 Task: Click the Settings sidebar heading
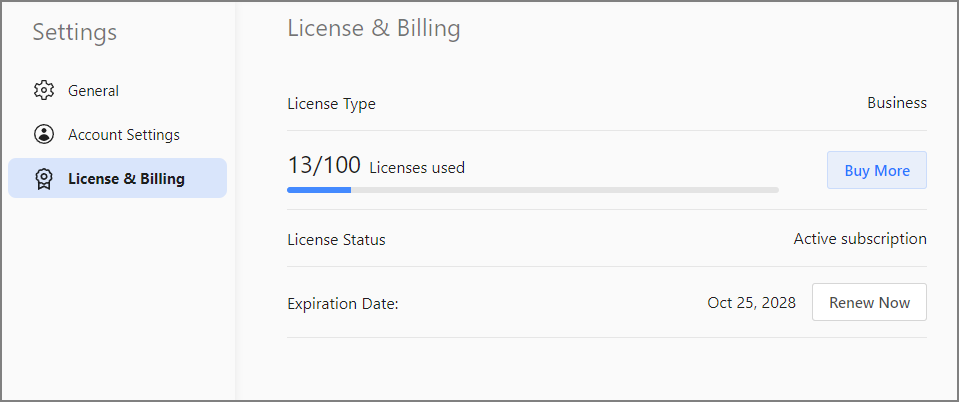74,32
